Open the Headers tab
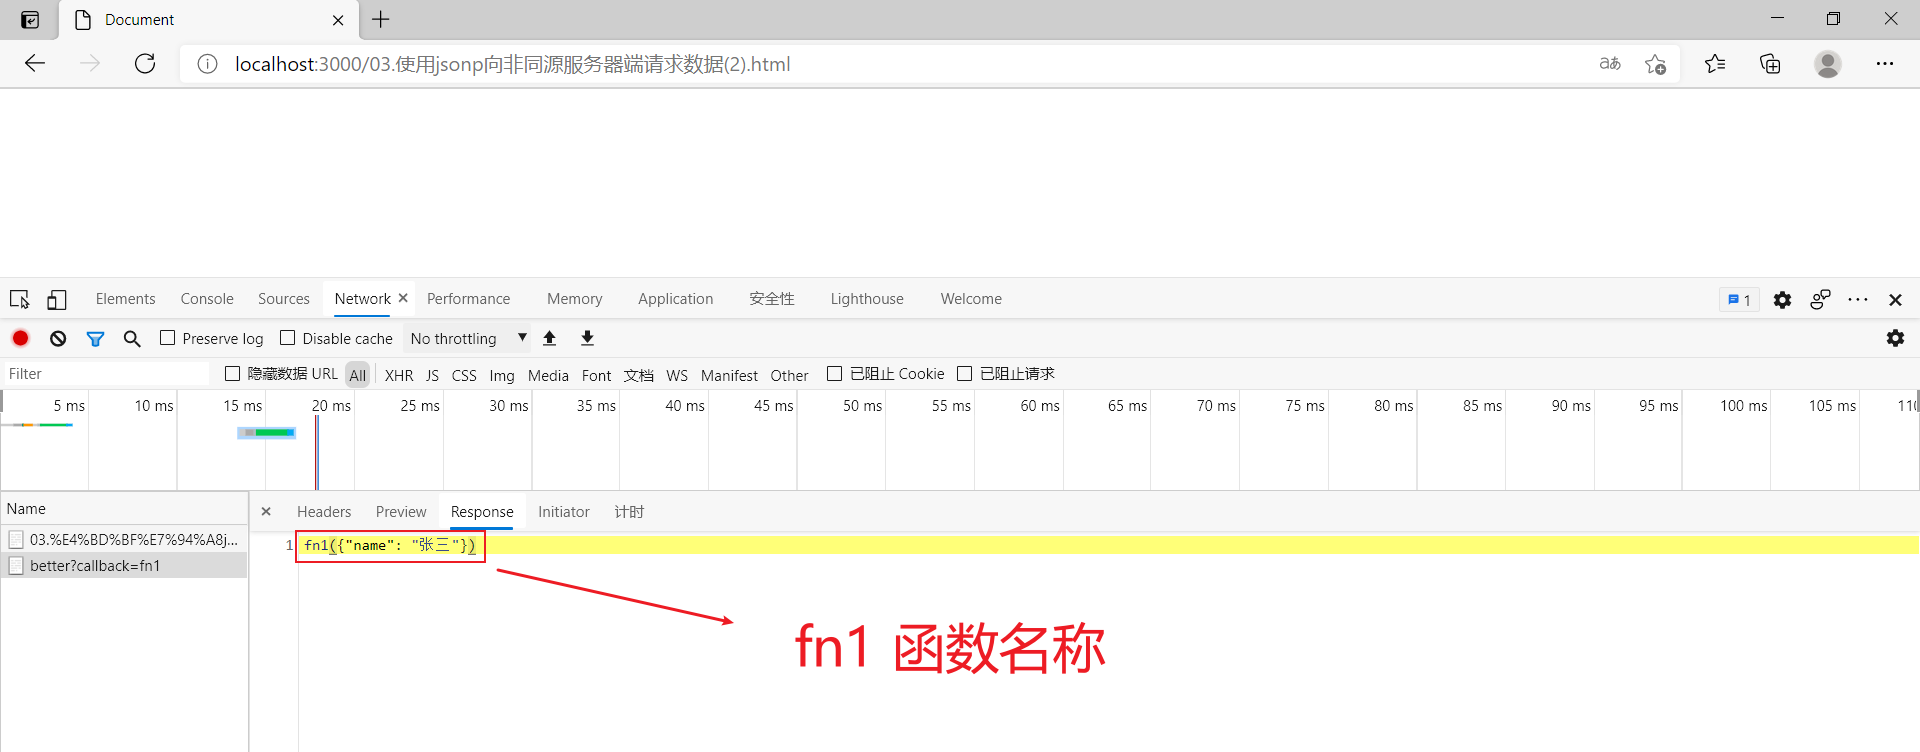 (324, 512)
